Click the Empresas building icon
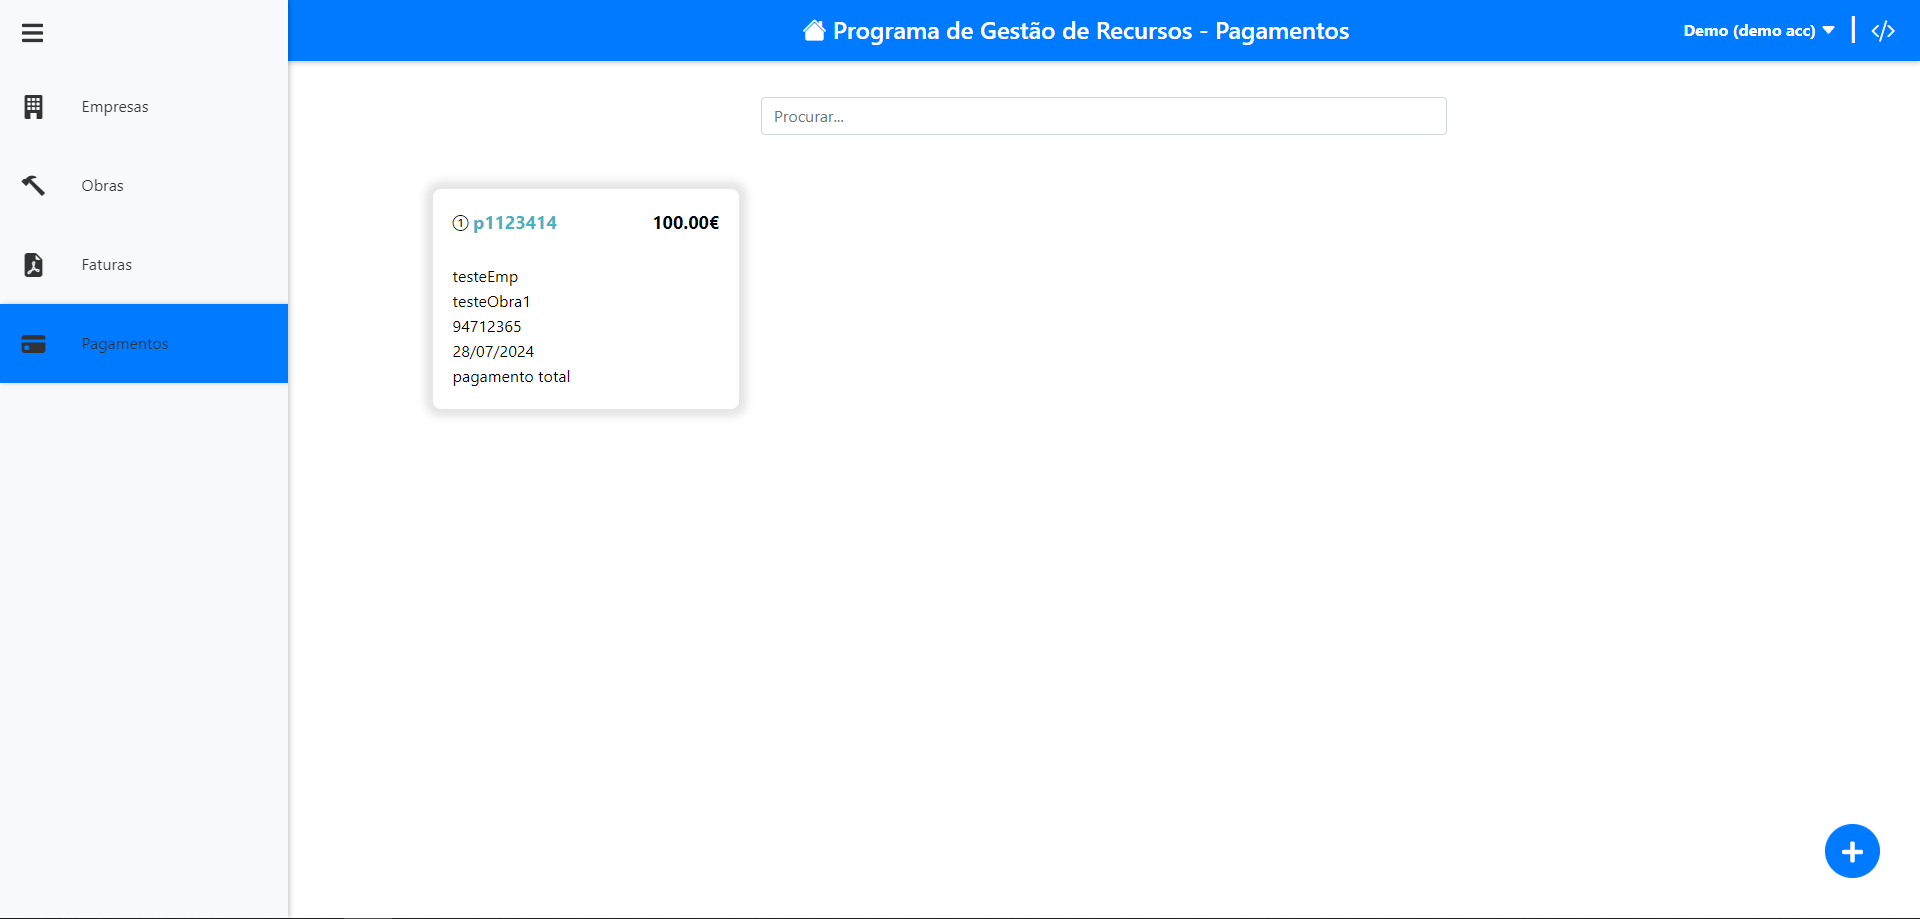 (x=33, y=107)
